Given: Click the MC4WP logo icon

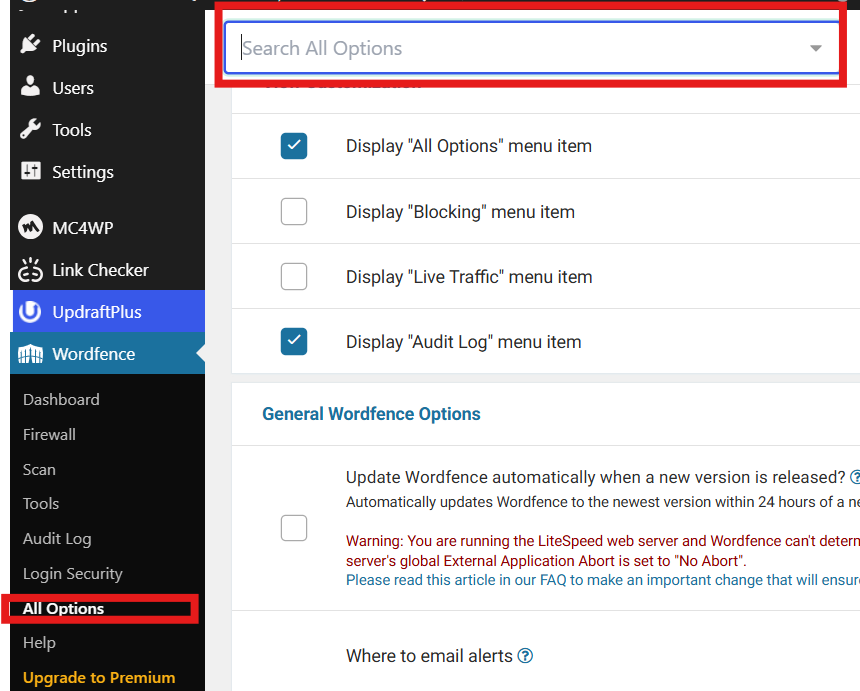Looking at the screenshot, I should click(x=30, y=227).
